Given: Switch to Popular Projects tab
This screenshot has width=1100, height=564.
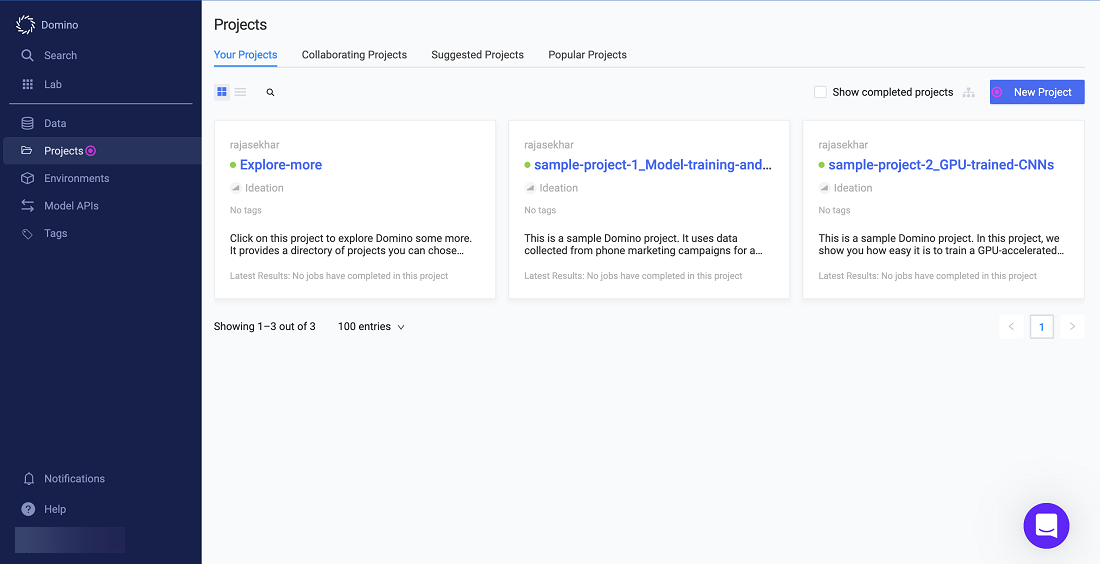Looking at the screenshot, I should coord(588,55).
